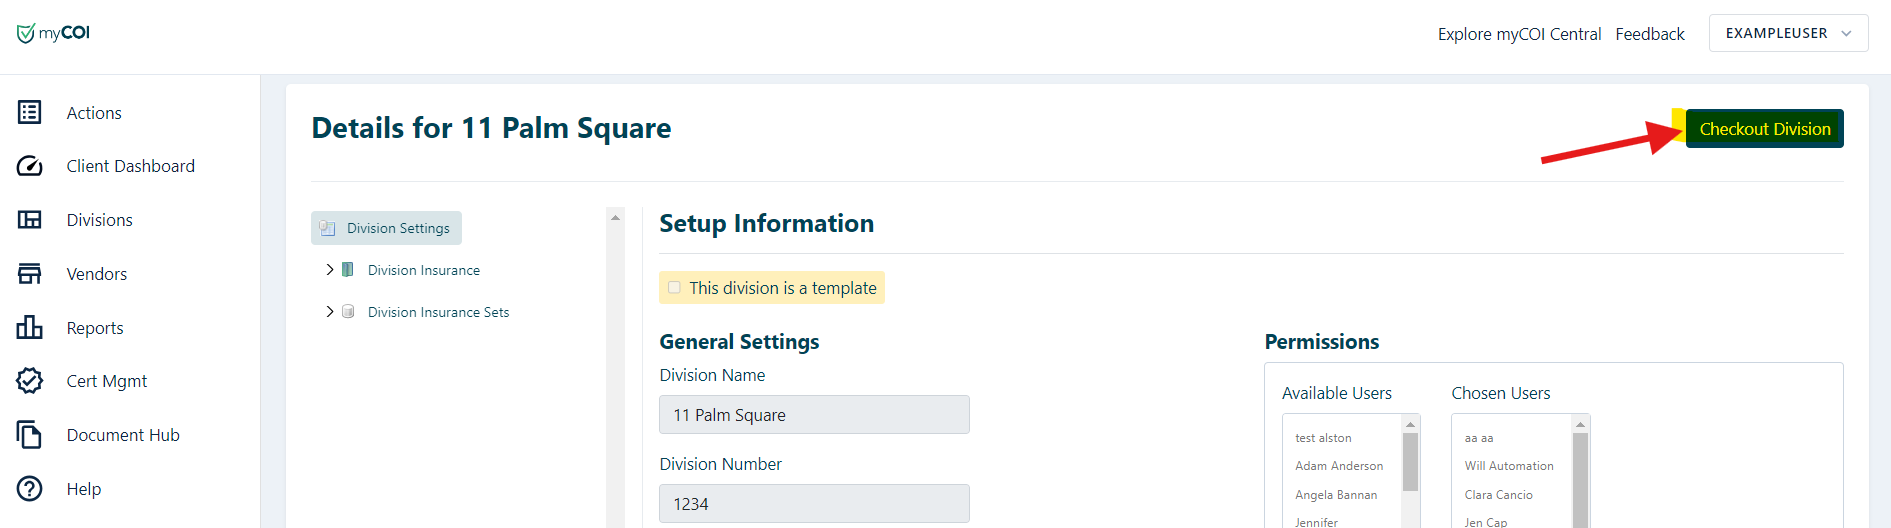Select Adam Anderson in Available Users
Screen dimensions: 1891x528
(x=1339, y=466)
